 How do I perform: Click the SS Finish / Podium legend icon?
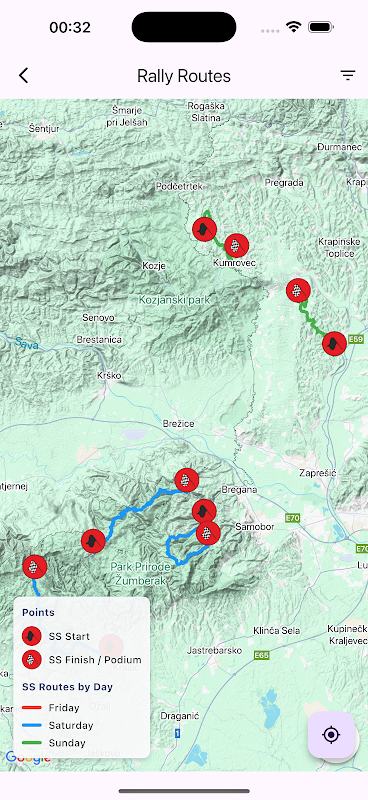point(32,660)
